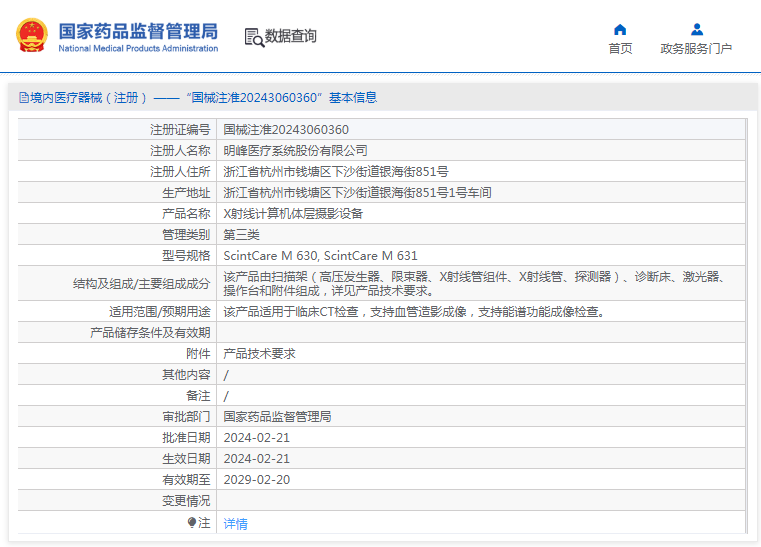
Task: Select the X射线计算机体层摄影设备 product name
Action: coord(293,214)
